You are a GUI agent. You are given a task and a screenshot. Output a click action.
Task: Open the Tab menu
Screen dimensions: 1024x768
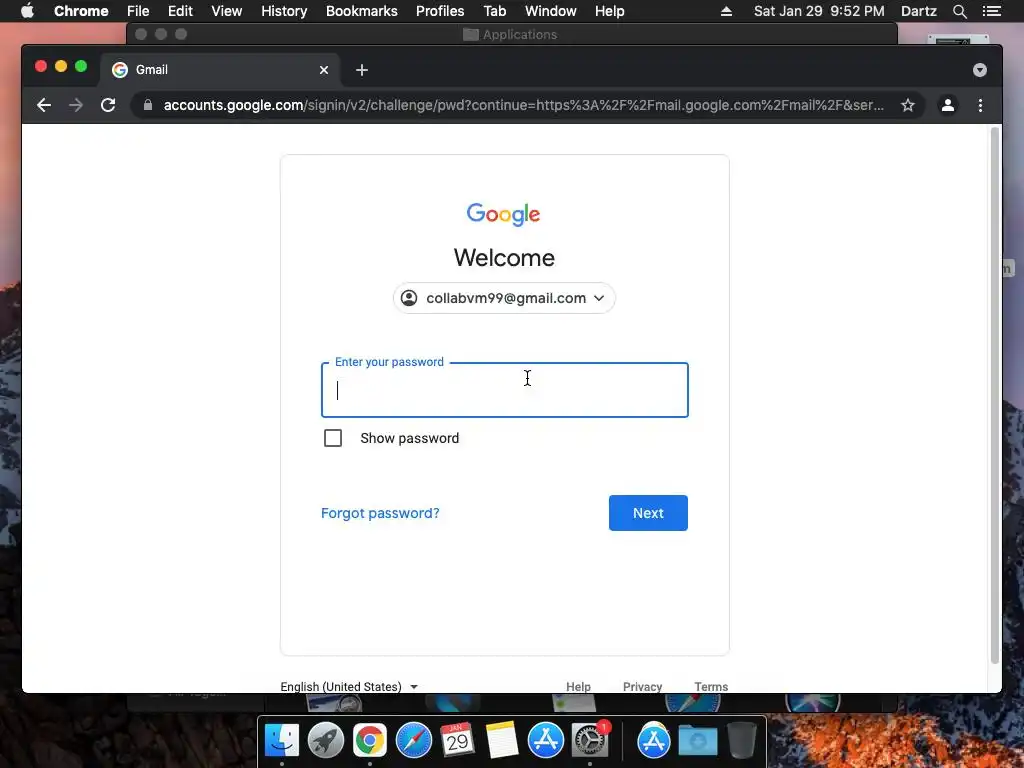(x=494, y=11)
